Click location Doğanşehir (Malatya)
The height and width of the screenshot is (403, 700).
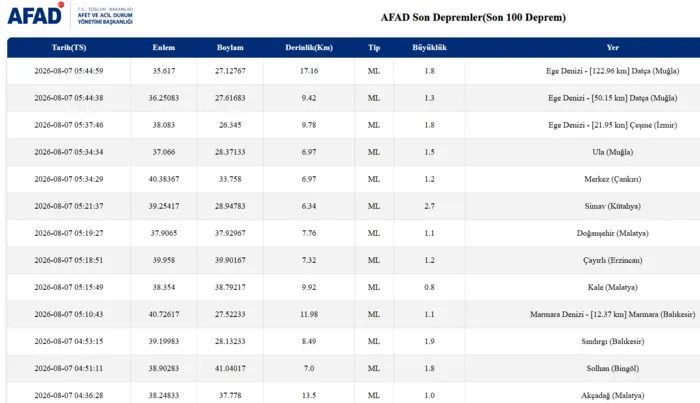click(612, 233)
